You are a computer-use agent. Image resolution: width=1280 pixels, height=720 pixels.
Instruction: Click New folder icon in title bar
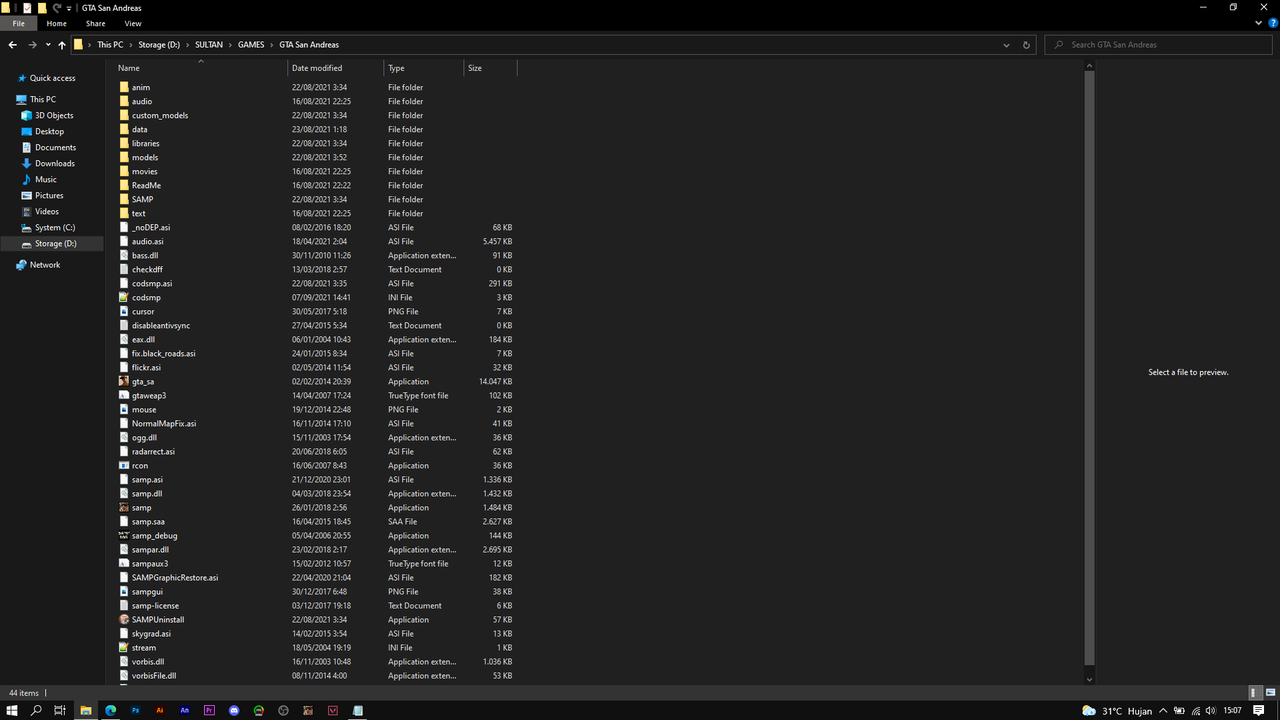[42, 7]
